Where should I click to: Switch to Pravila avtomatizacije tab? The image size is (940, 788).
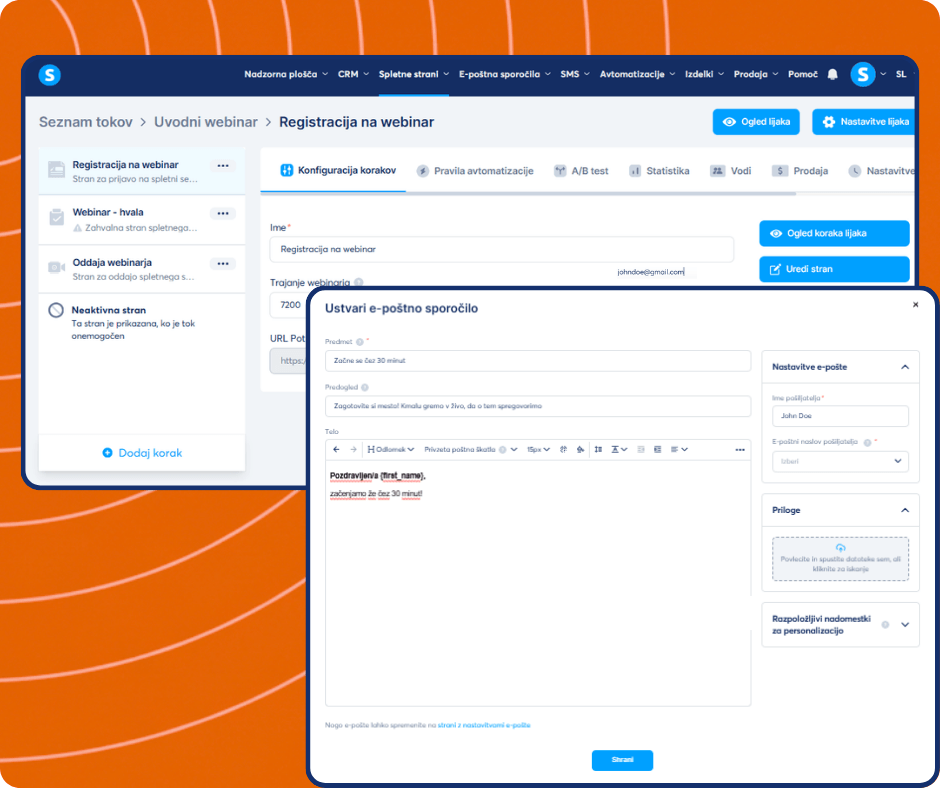tap(475, 171)
